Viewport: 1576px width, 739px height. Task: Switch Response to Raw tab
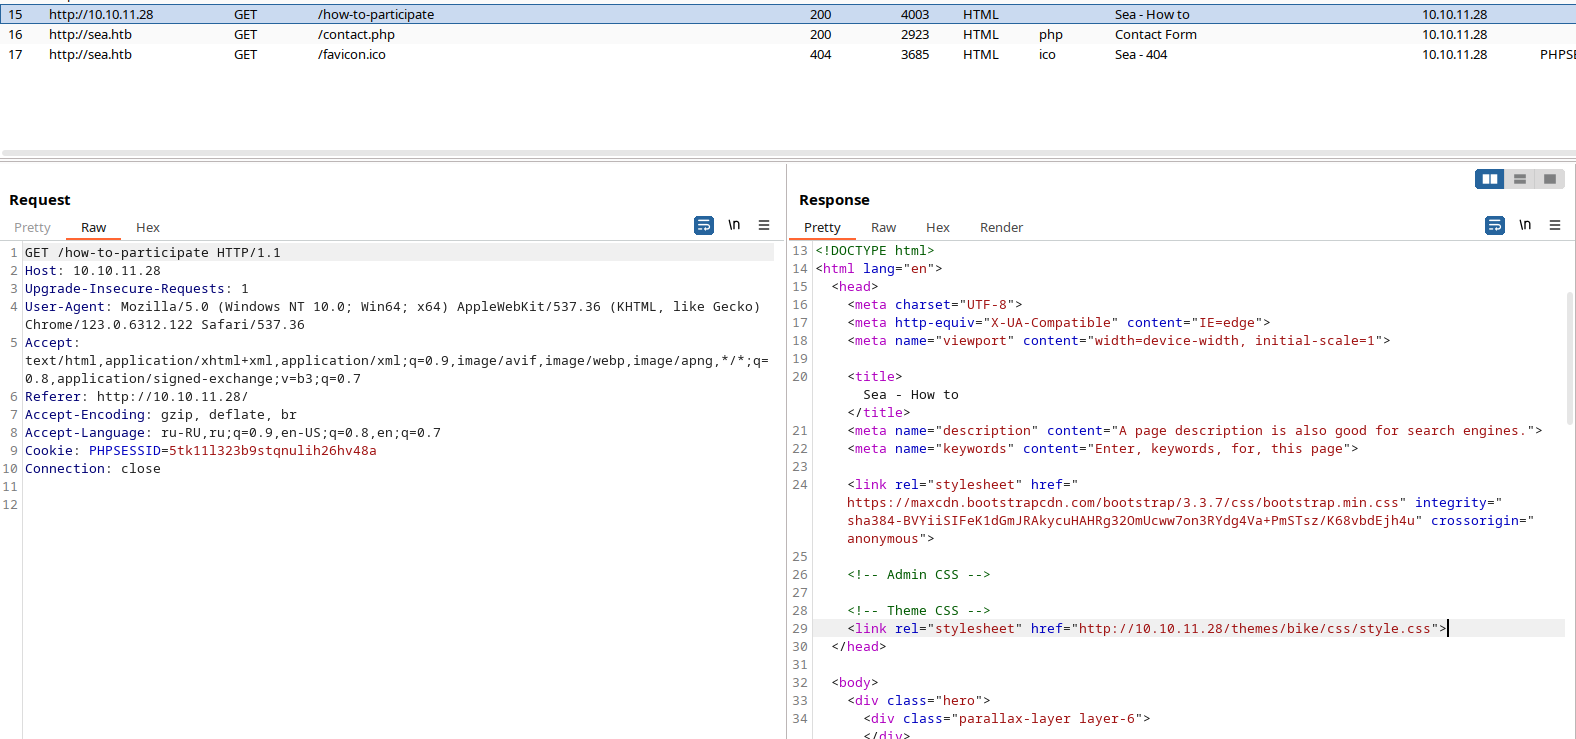(x=884, y=228)
